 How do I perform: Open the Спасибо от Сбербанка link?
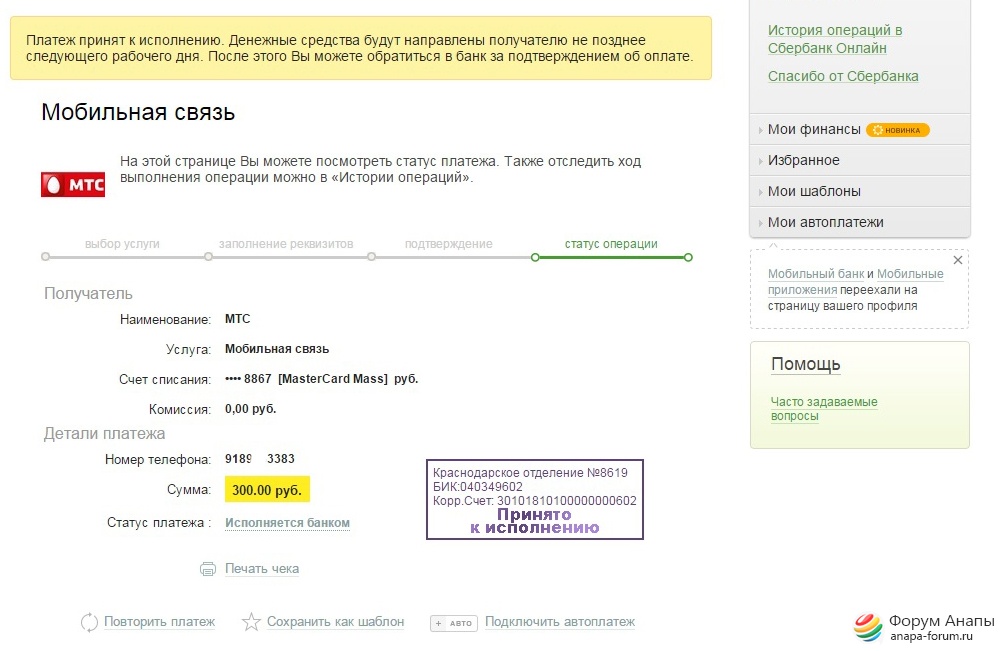843,76
